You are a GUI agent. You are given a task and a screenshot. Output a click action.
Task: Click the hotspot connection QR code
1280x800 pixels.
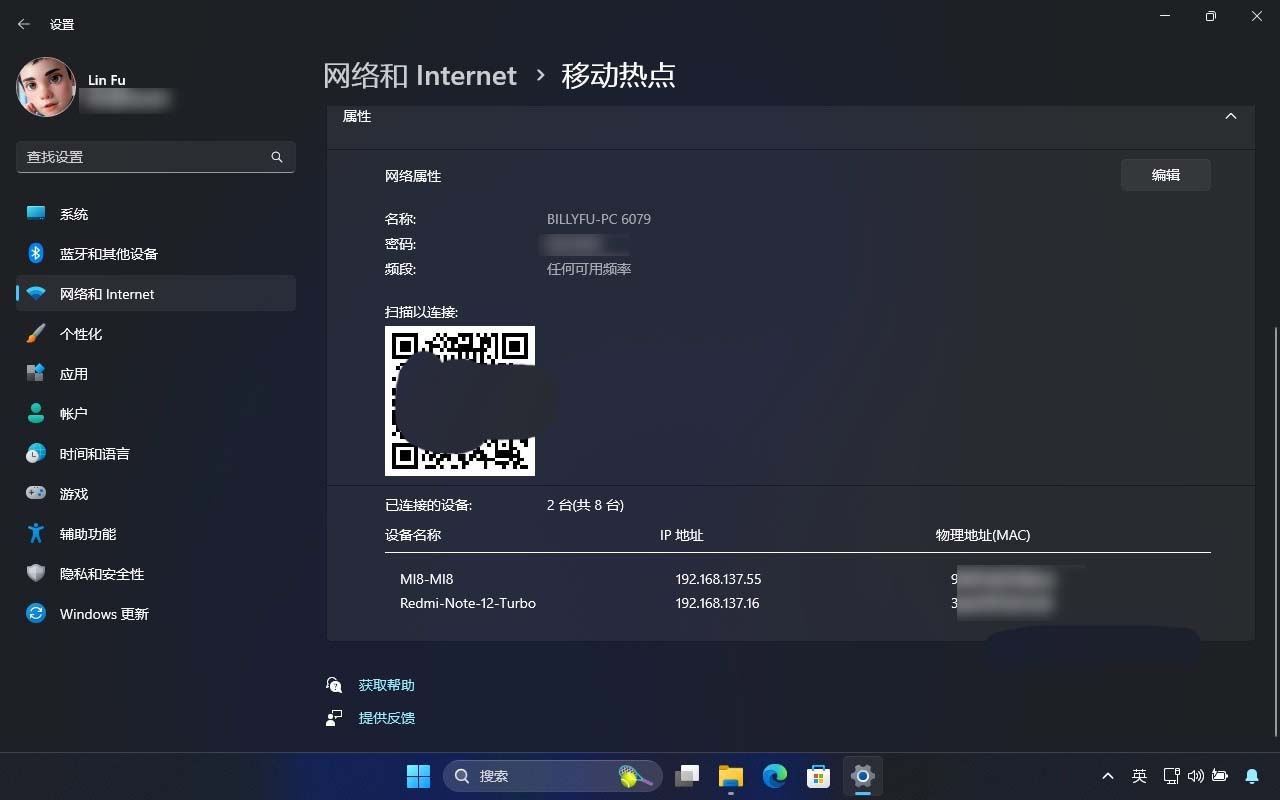point(460,400)
